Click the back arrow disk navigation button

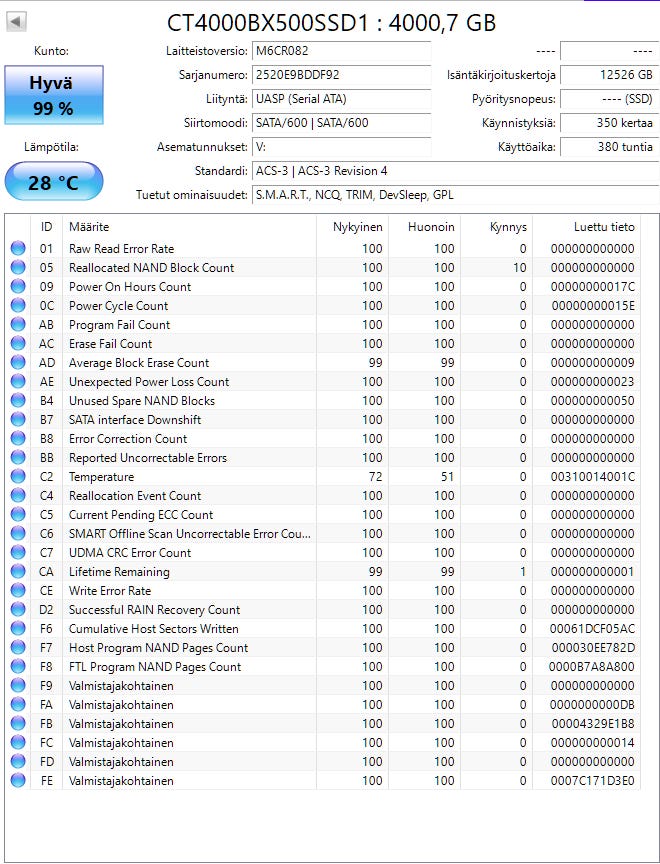coord(16,21)
